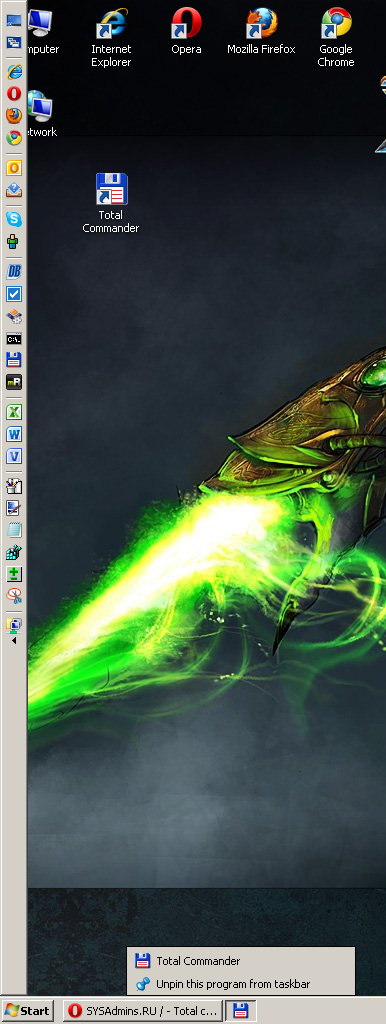
Task: Select the Internet Explorer desktop shortcut
Action: 111,38
